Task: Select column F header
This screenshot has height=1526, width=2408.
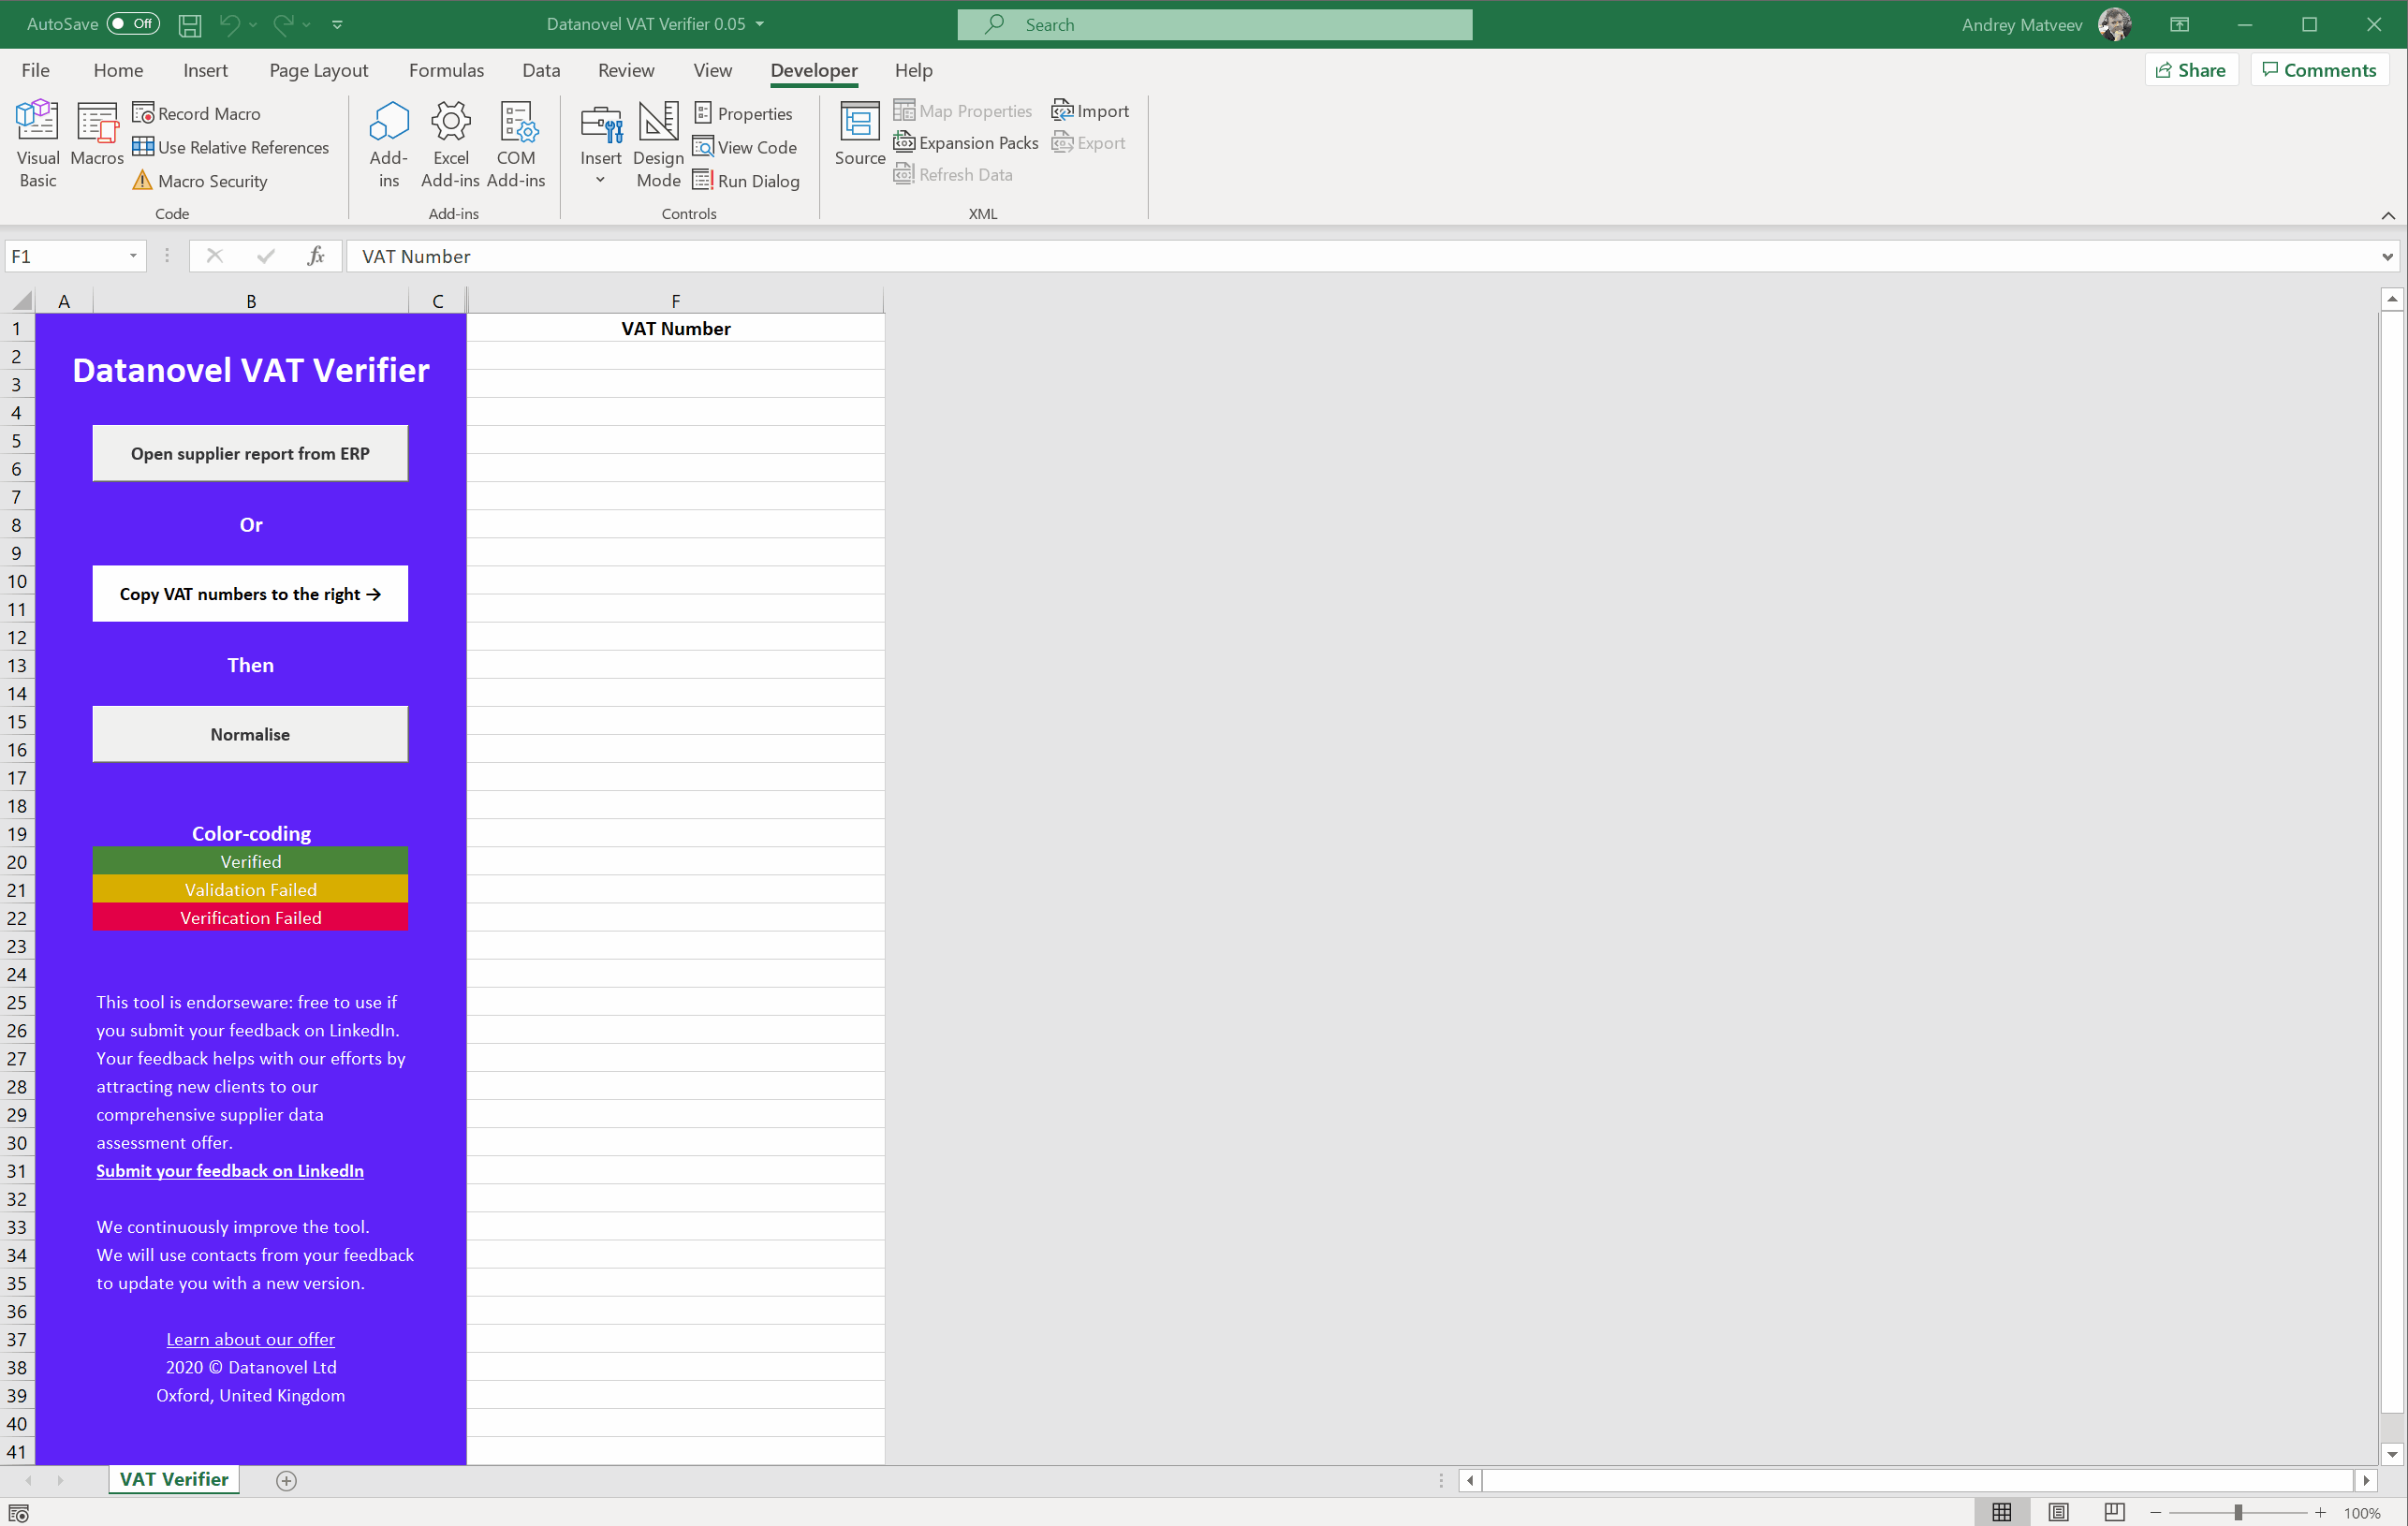Action: coord(675,300)
